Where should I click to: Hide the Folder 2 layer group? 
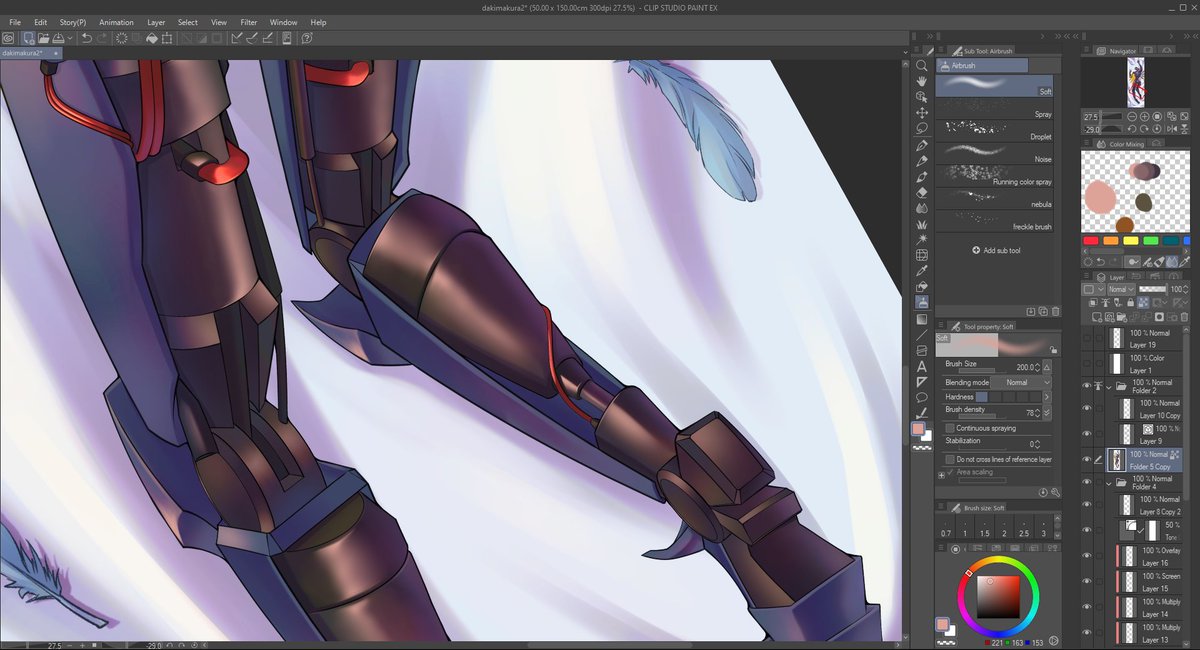(x=1085, y=385)
